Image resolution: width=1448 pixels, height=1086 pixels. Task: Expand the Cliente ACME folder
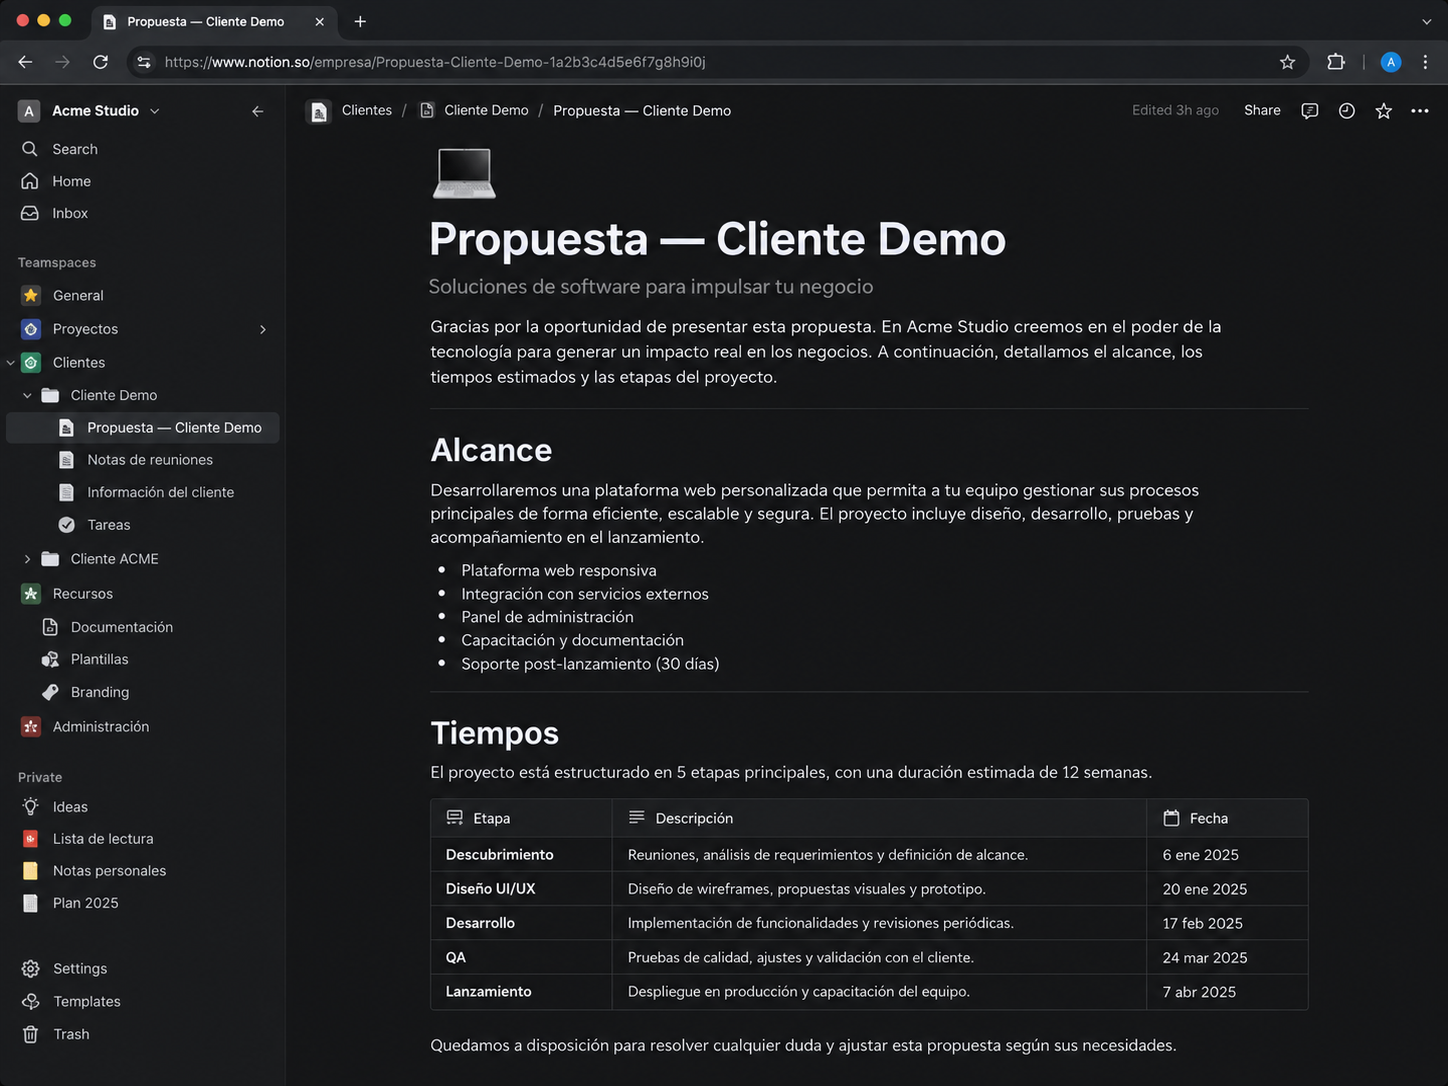pos(27,559)
